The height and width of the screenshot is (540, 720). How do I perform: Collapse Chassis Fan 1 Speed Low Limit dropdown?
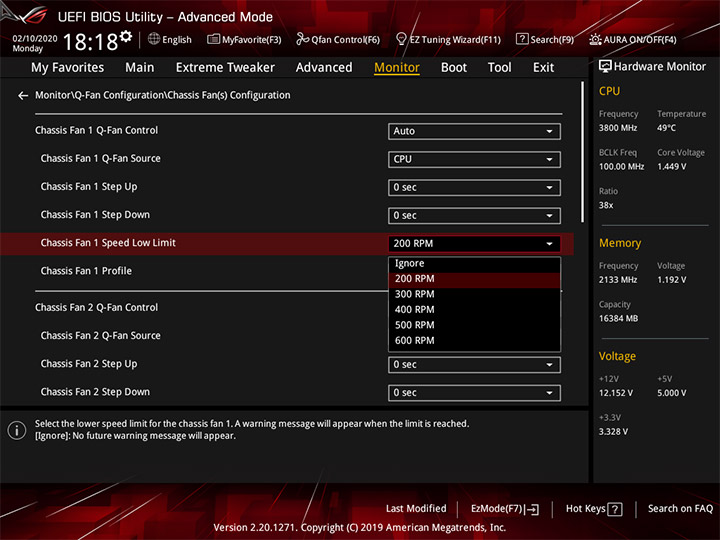point(474,243)
